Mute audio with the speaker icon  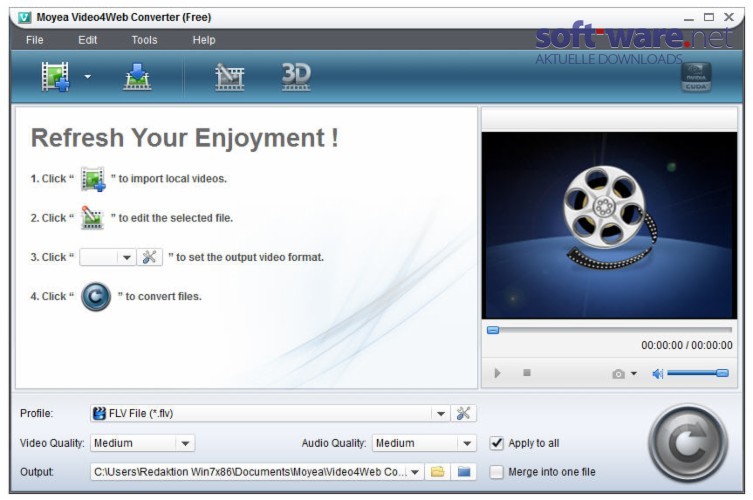[657, 374]
